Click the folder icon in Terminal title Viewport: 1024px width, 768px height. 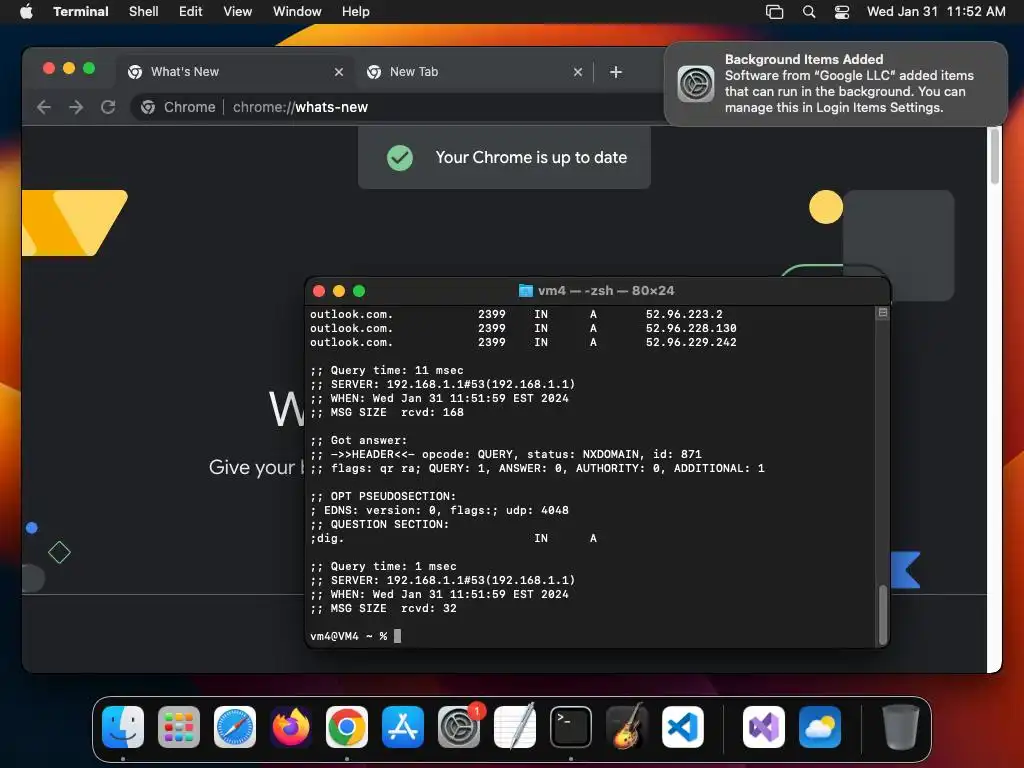tap(525, 291)
